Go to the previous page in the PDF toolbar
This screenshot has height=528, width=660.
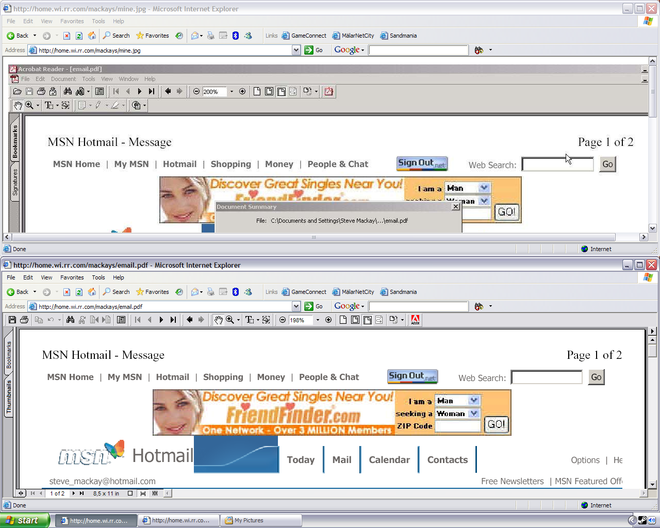tap(149, 320)
